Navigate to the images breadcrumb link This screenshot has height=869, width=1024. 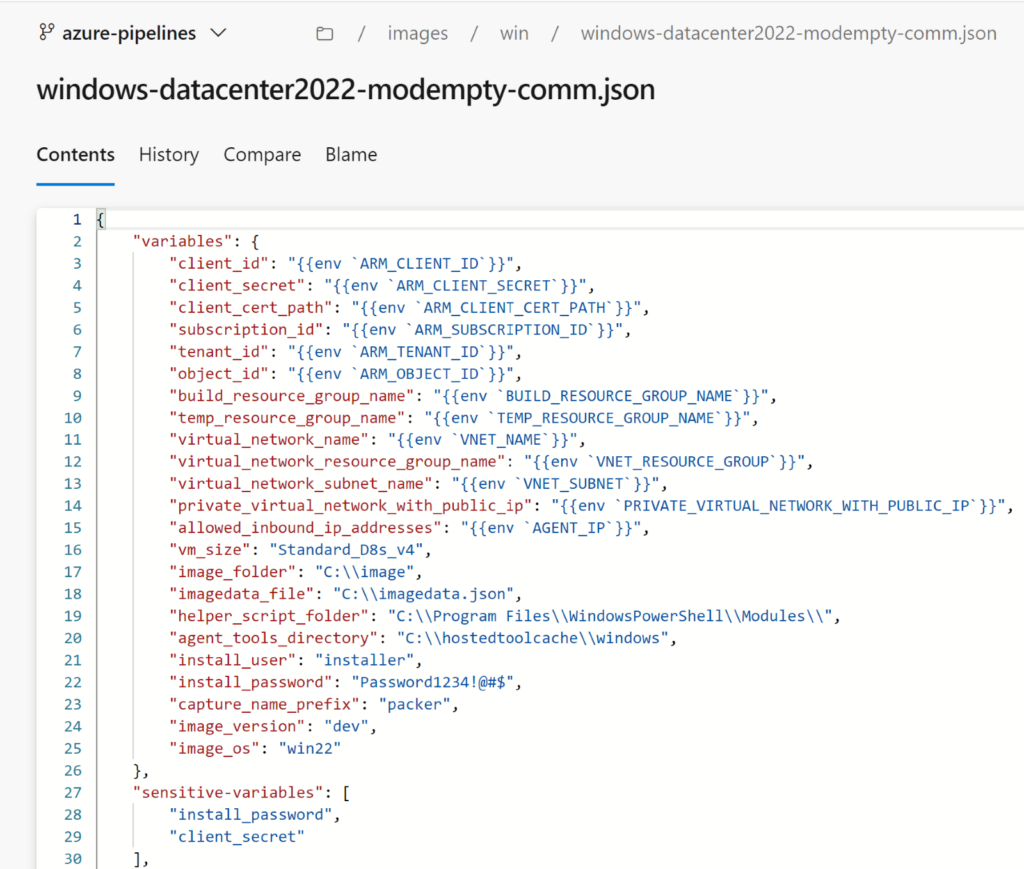tap(417, 33)
